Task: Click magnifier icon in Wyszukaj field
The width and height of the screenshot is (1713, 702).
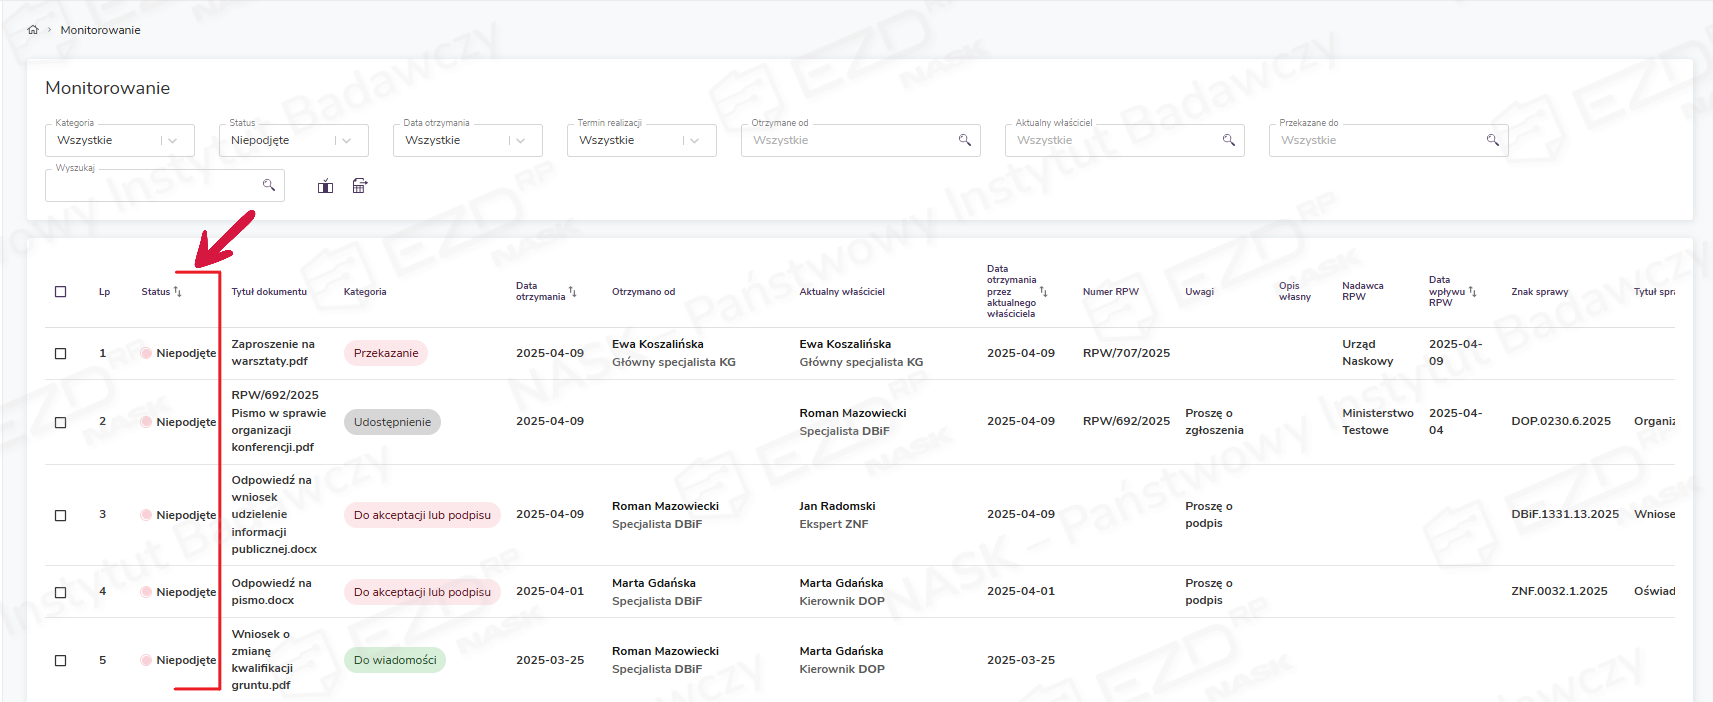Action: click(269, 185)
